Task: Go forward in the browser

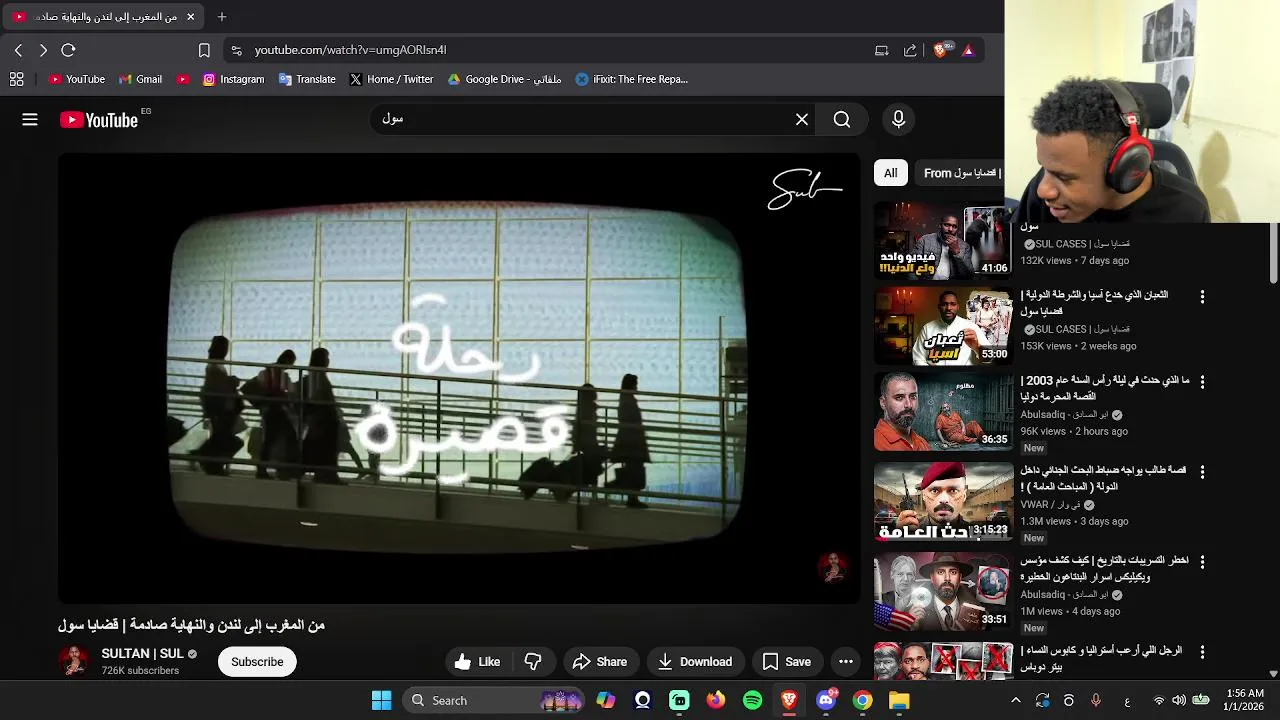Action: tap(43, 50)
